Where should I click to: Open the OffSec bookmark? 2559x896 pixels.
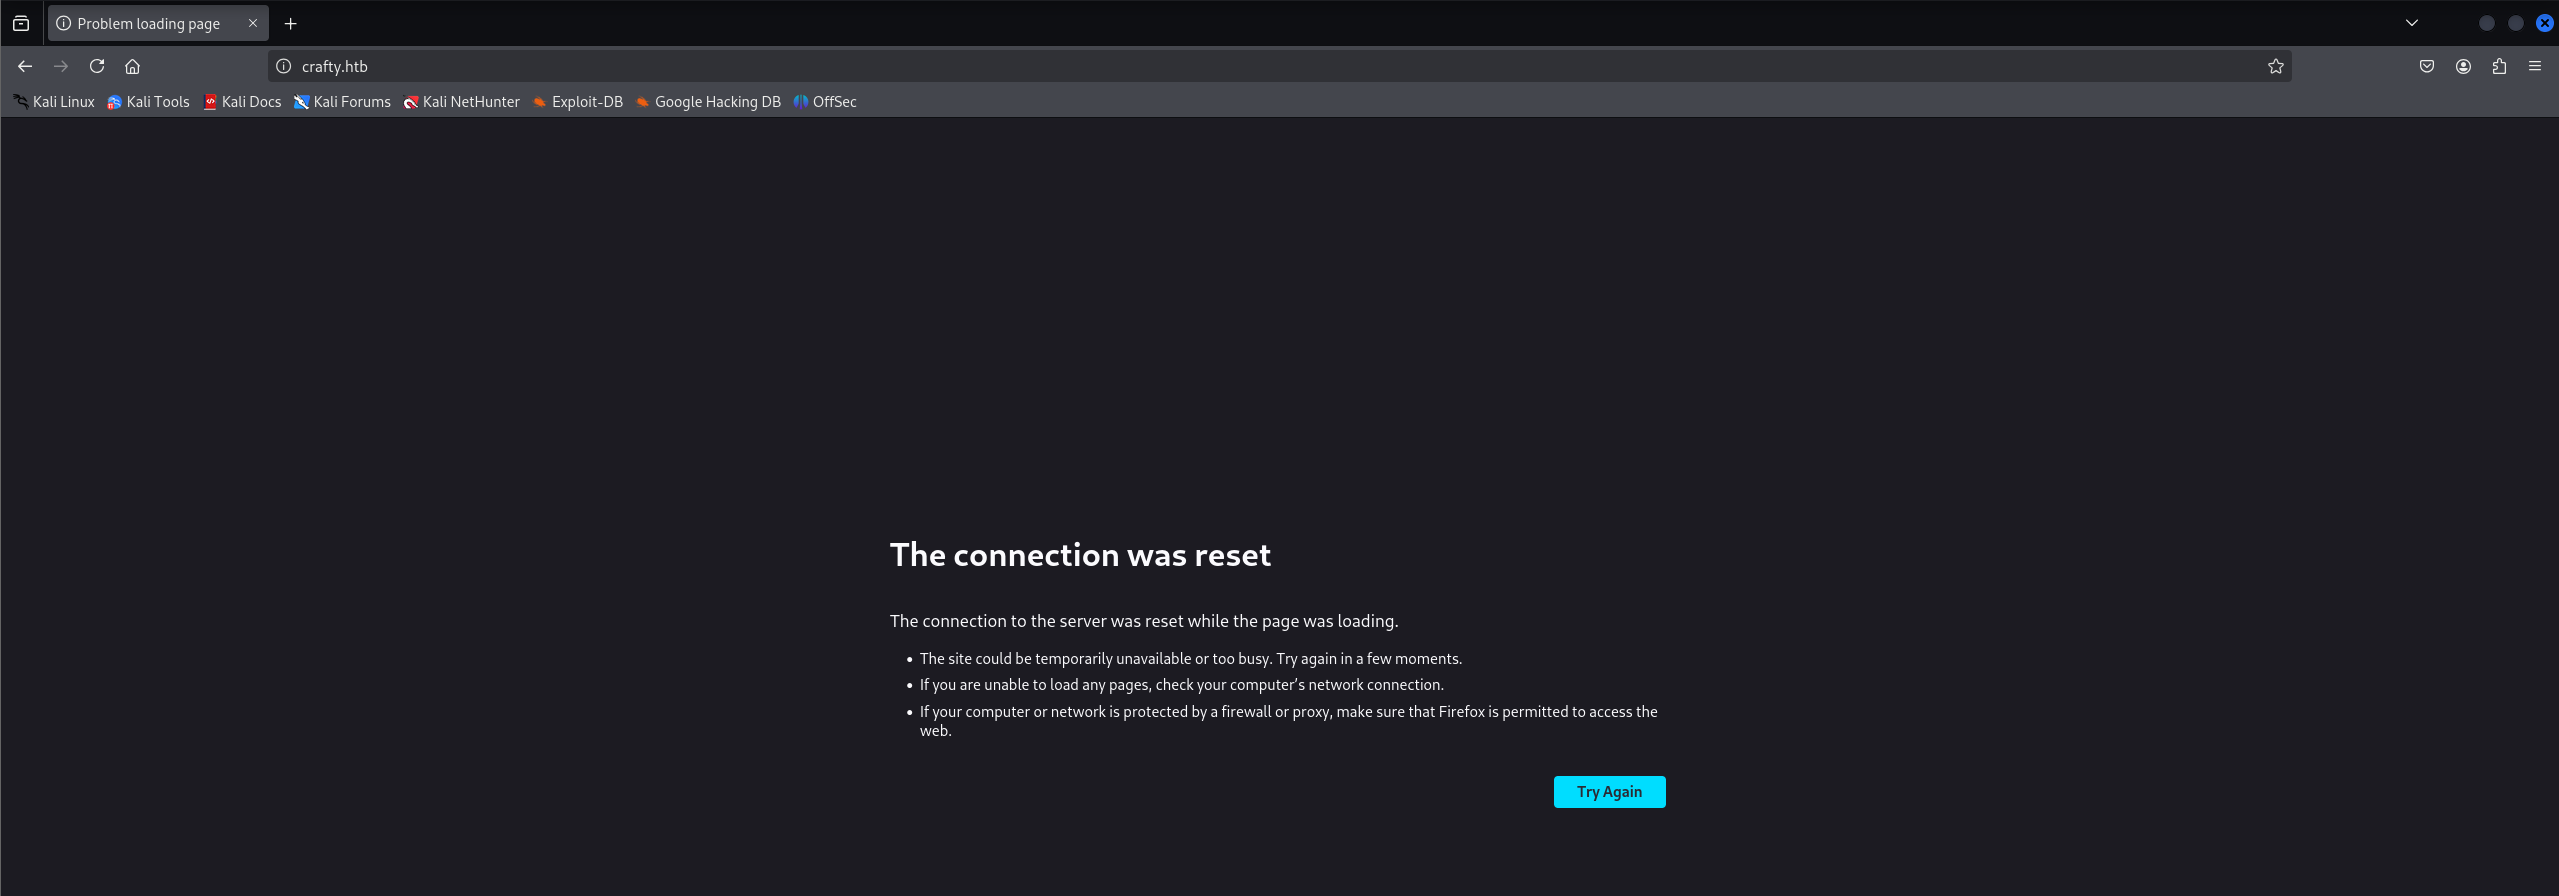tap(825, 102)
